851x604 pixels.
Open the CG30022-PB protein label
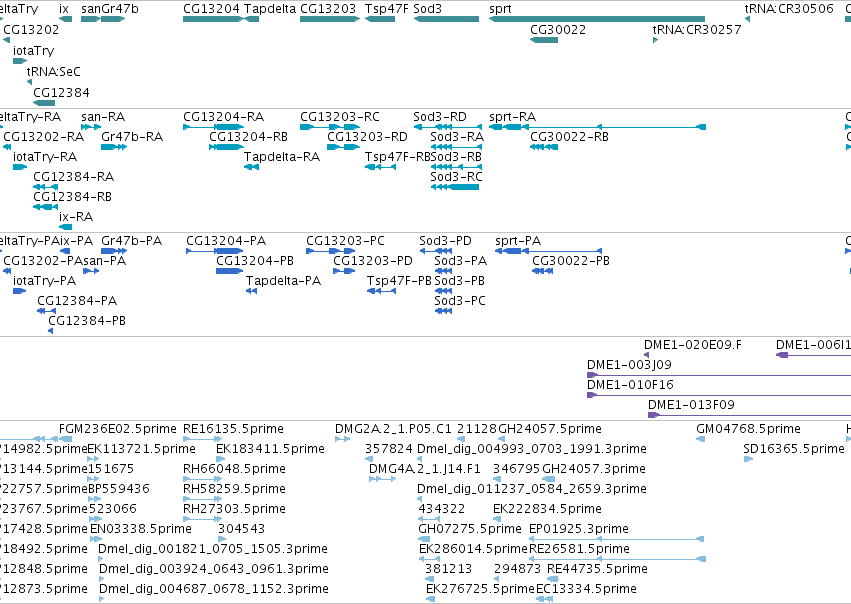571,261
